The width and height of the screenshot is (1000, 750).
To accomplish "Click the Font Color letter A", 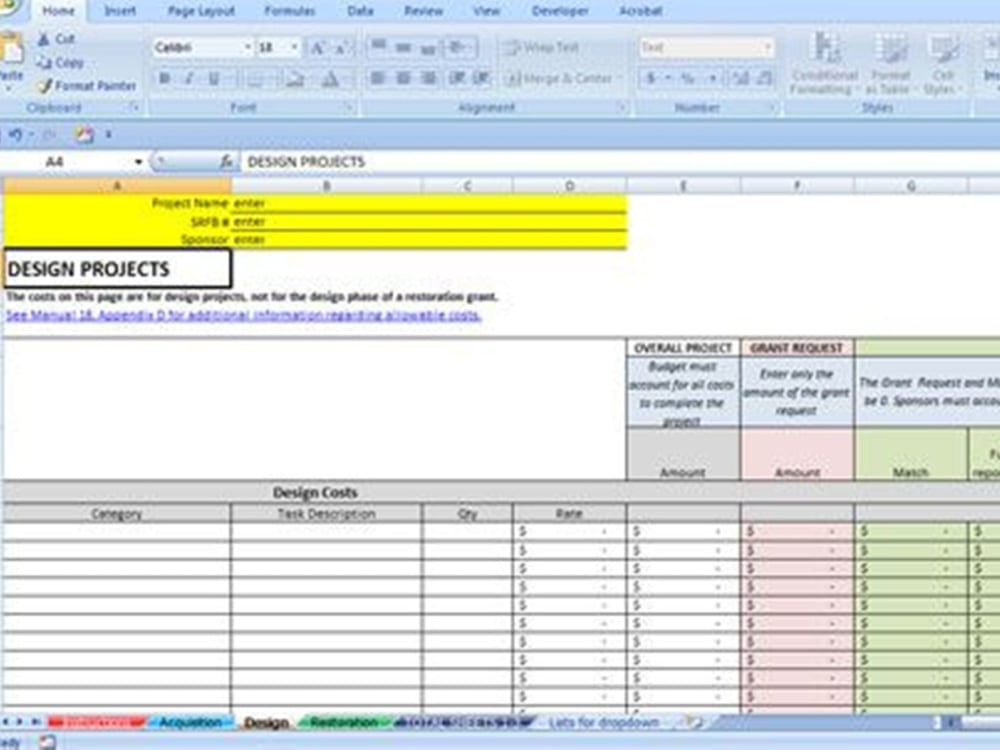I will point(330,78).
